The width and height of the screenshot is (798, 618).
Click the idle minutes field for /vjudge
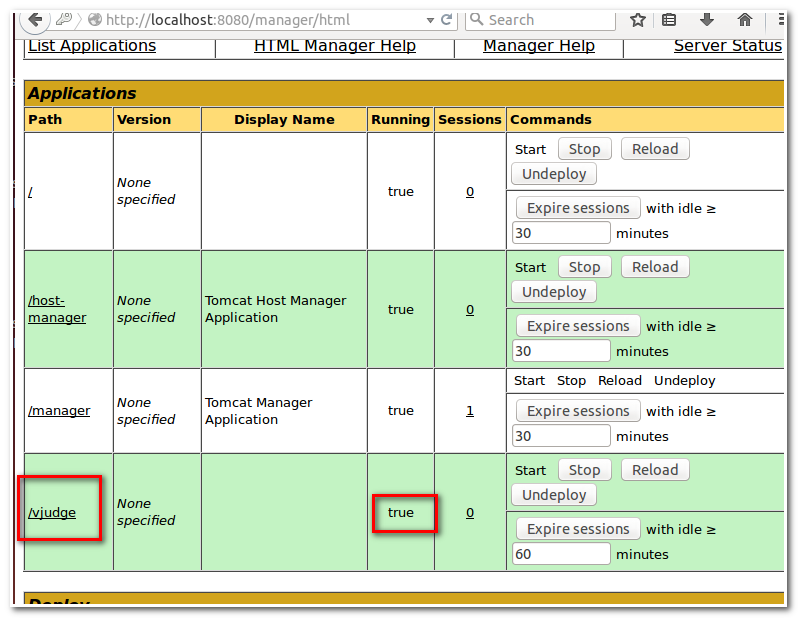pos(560,554)
